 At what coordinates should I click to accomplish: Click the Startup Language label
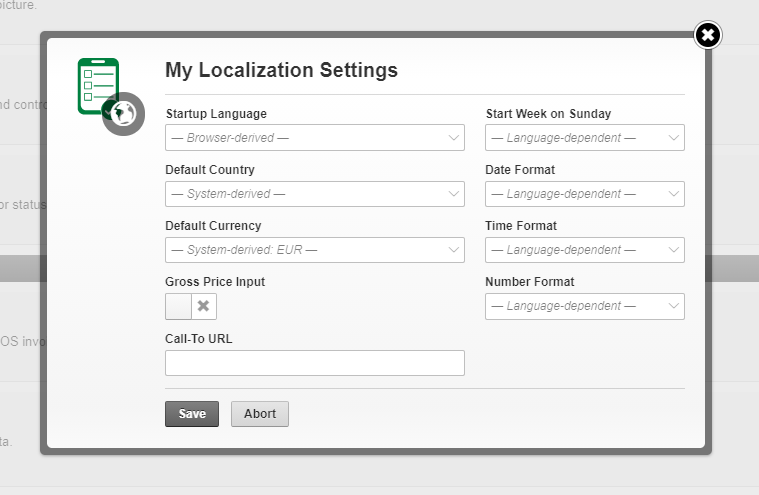[x=216, y=114]
